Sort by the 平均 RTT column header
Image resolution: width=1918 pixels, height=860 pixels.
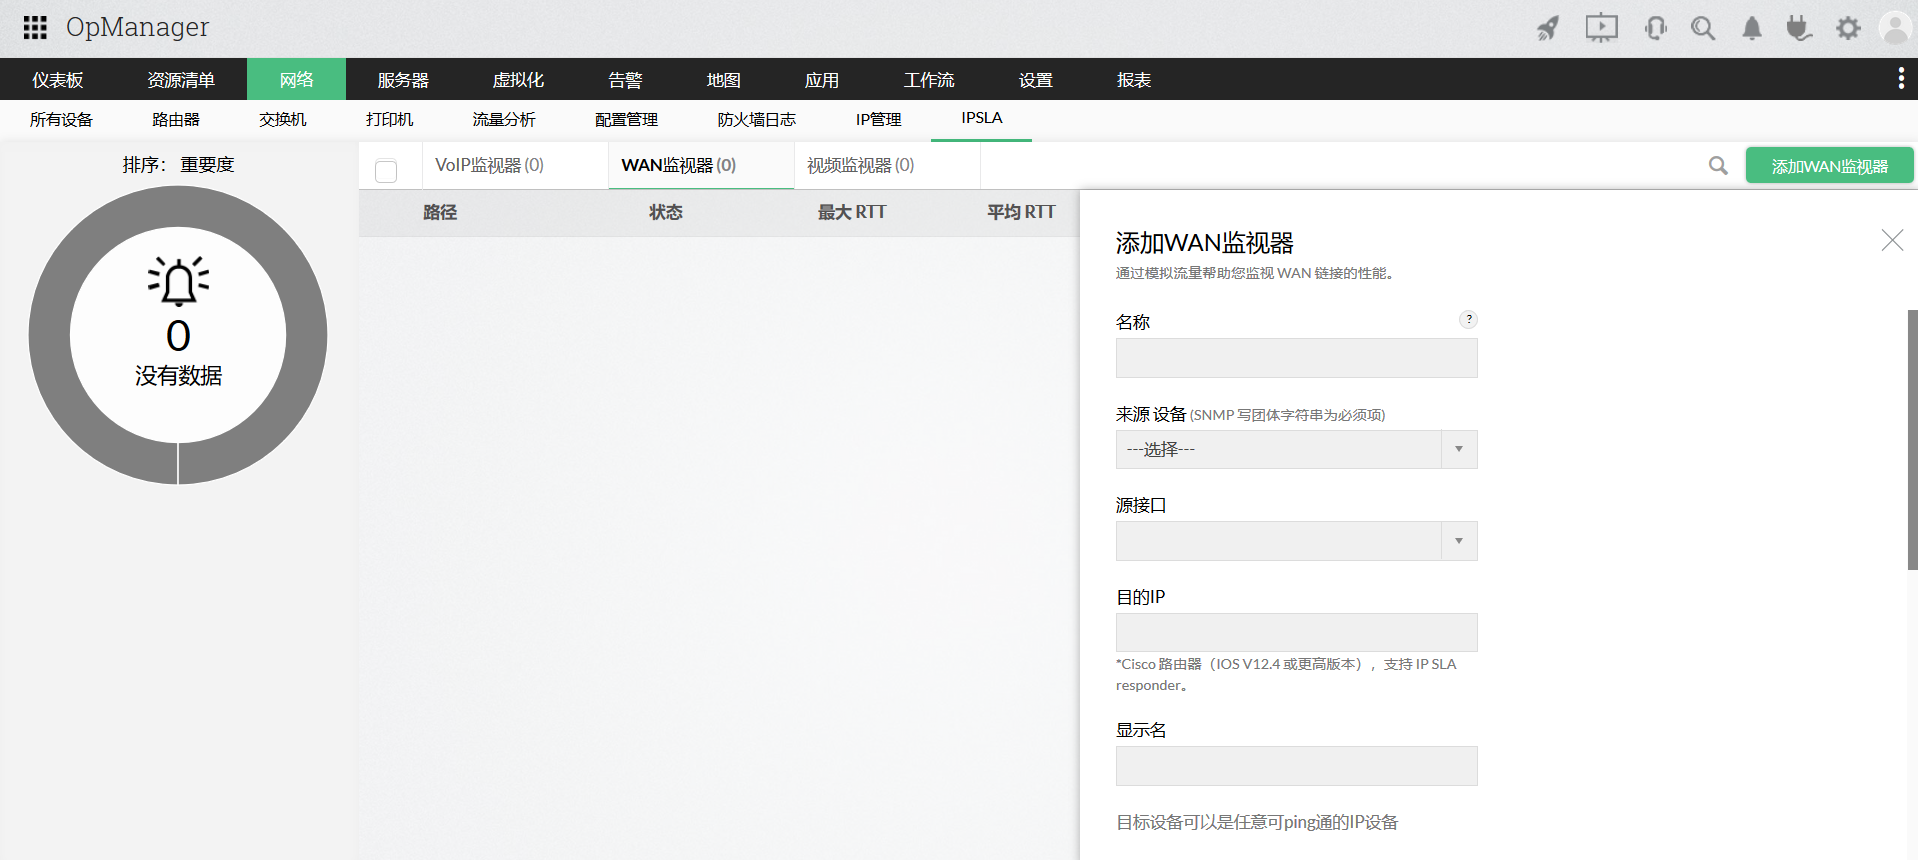tap(1021, 212)
